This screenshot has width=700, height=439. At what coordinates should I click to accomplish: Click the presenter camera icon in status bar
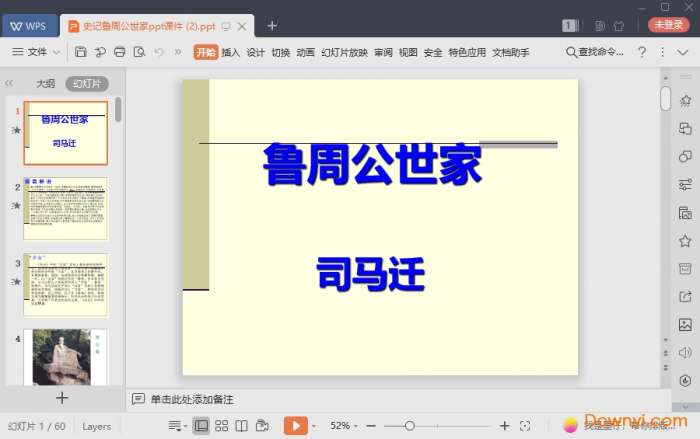point(262,426)
